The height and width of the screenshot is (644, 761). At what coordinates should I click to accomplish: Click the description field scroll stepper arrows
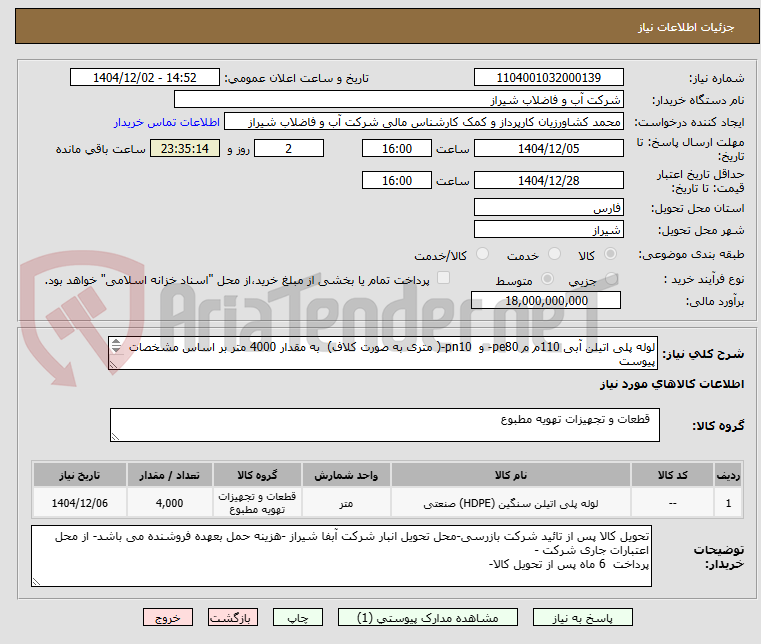pyautogui.click(x=116, y=346)
